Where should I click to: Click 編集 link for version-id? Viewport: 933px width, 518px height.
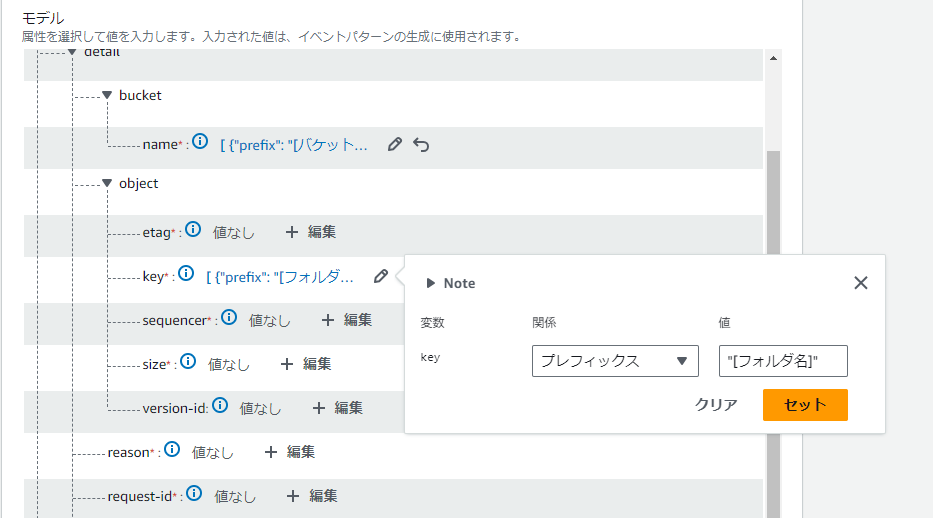tap(349, 408)
